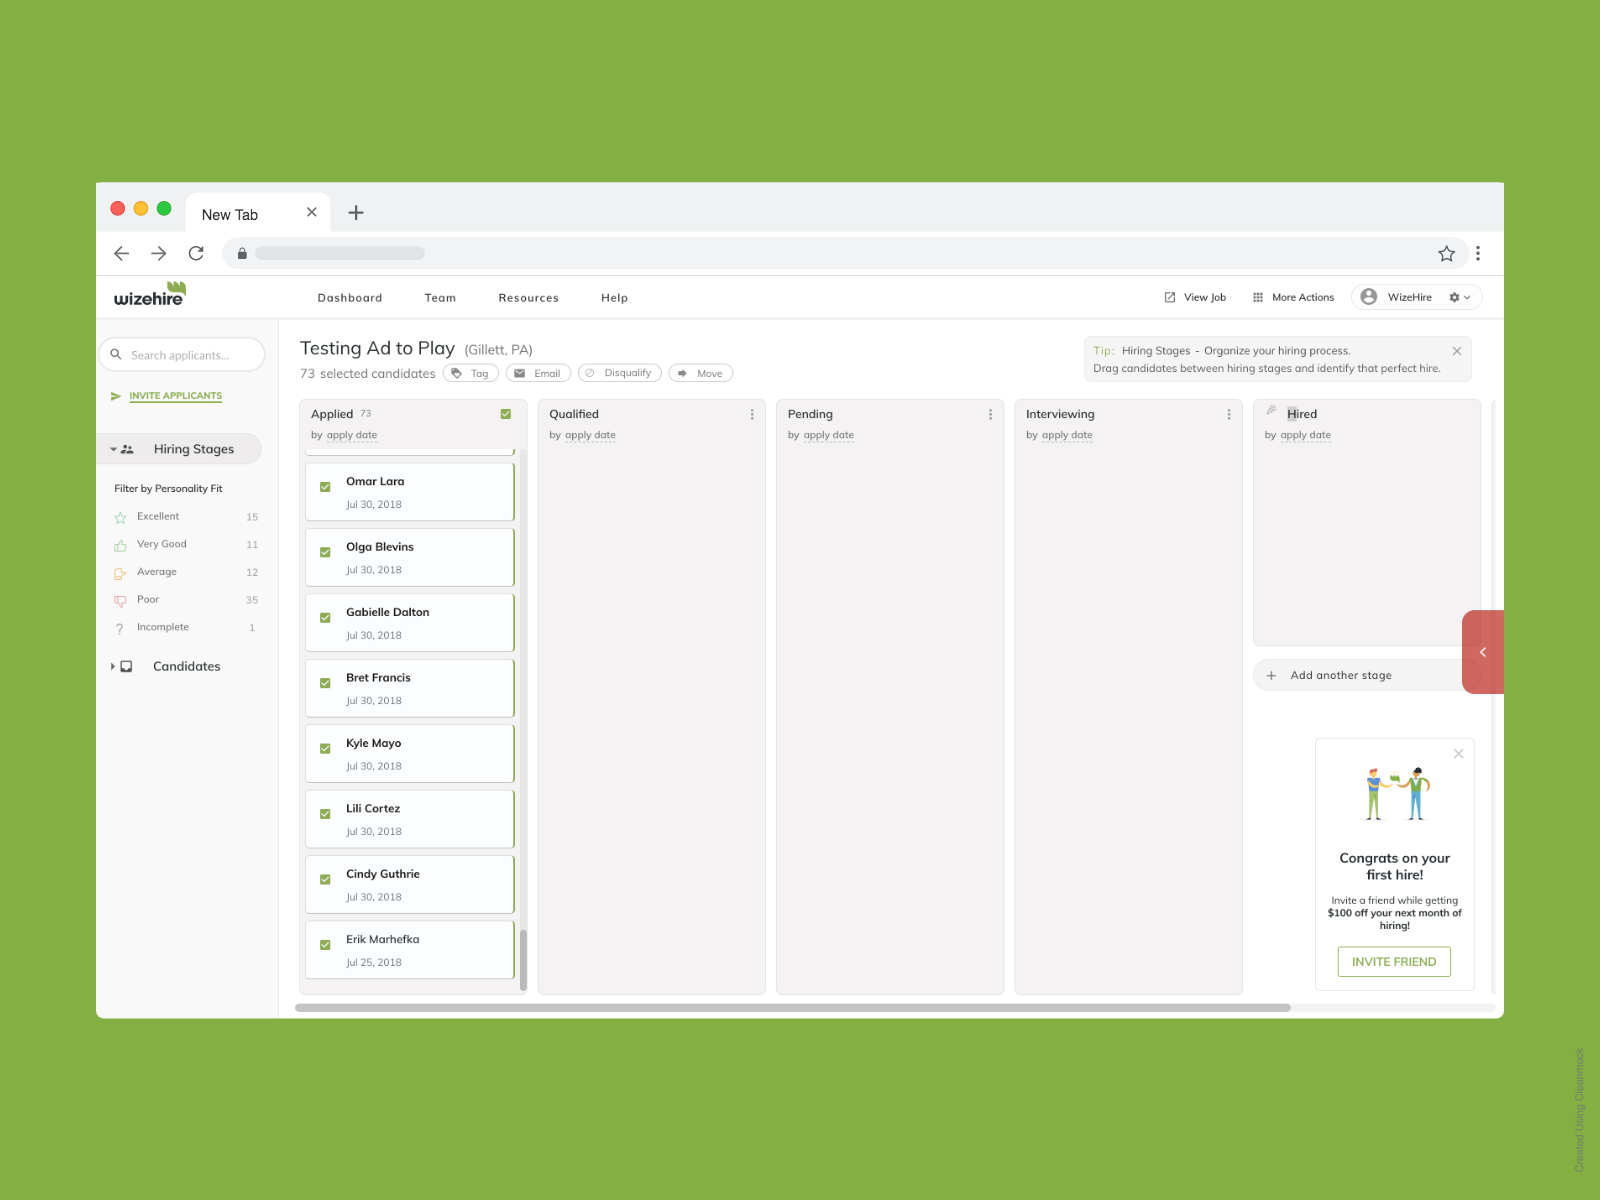The width and height of the screenshot is (1600, 1200).
Task: Click the browser address bar
Action: coord(845,253)
